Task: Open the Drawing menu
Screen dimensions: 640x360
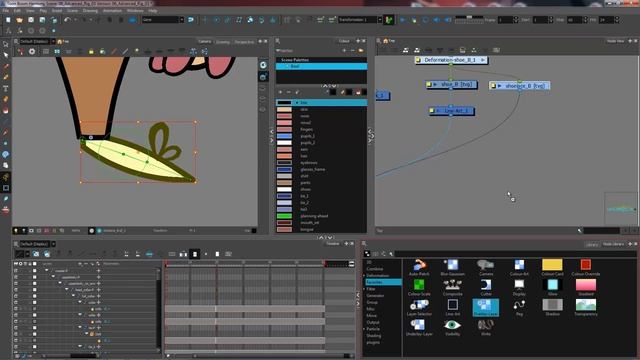Action: 90,11
